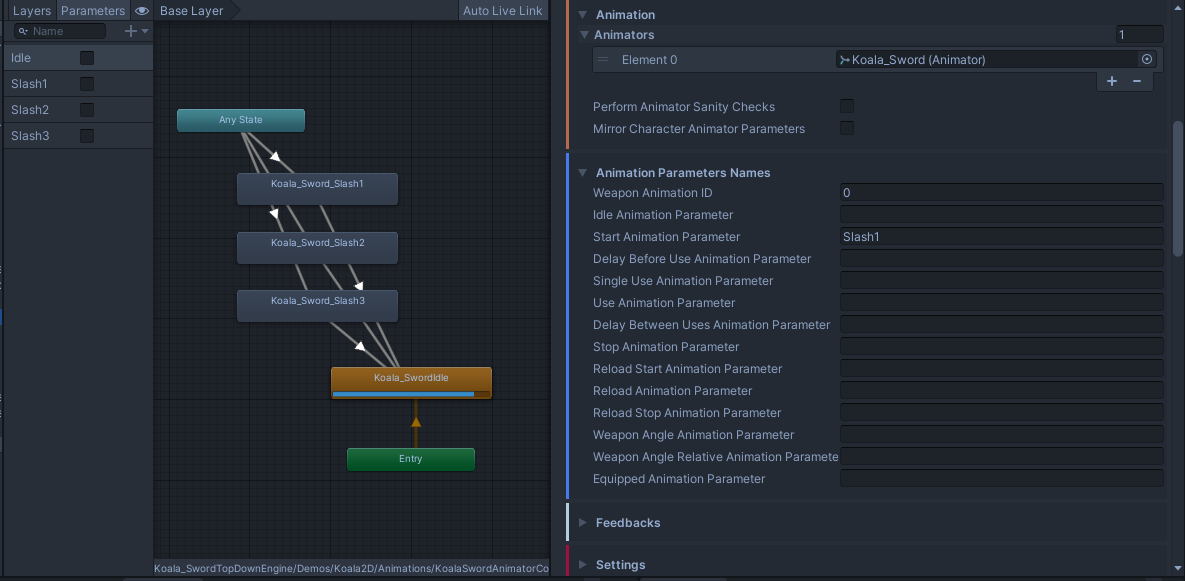This screenshot has height=581, width=1185.
Task: Grab the Element 0 drag handle
Action: tap(603, 60)
